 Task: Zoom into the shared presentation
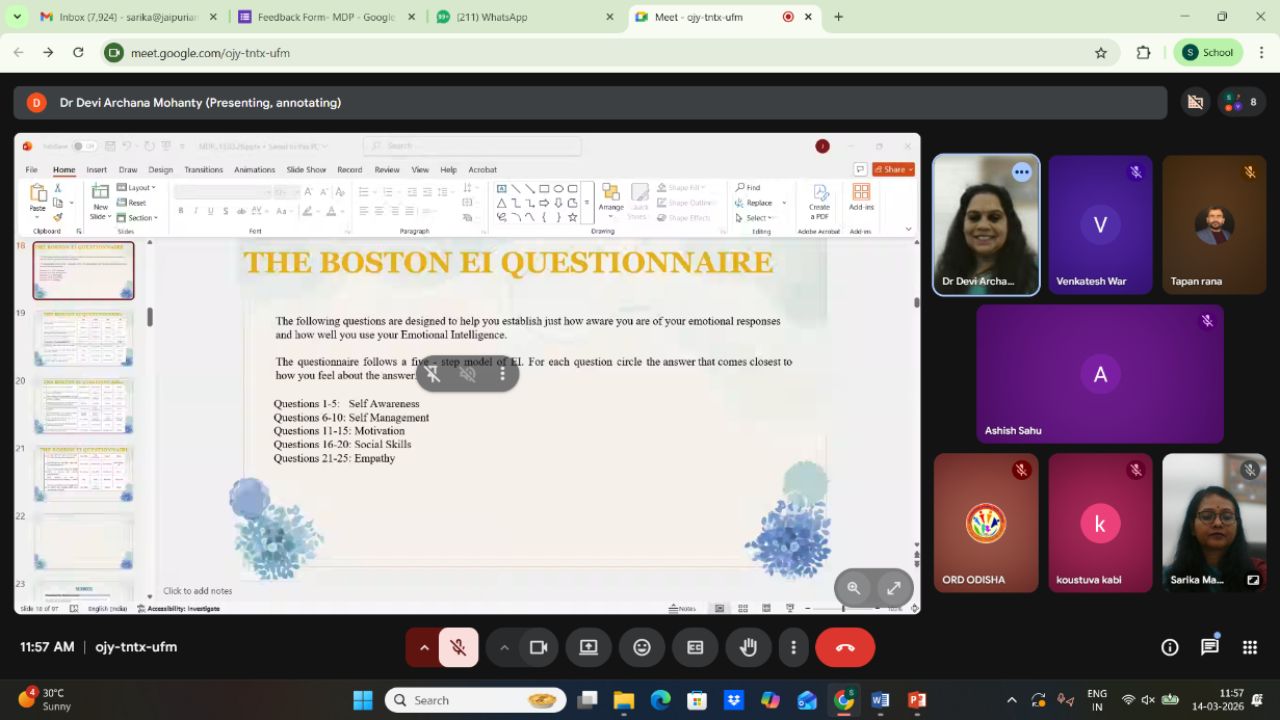click(854, 588)
